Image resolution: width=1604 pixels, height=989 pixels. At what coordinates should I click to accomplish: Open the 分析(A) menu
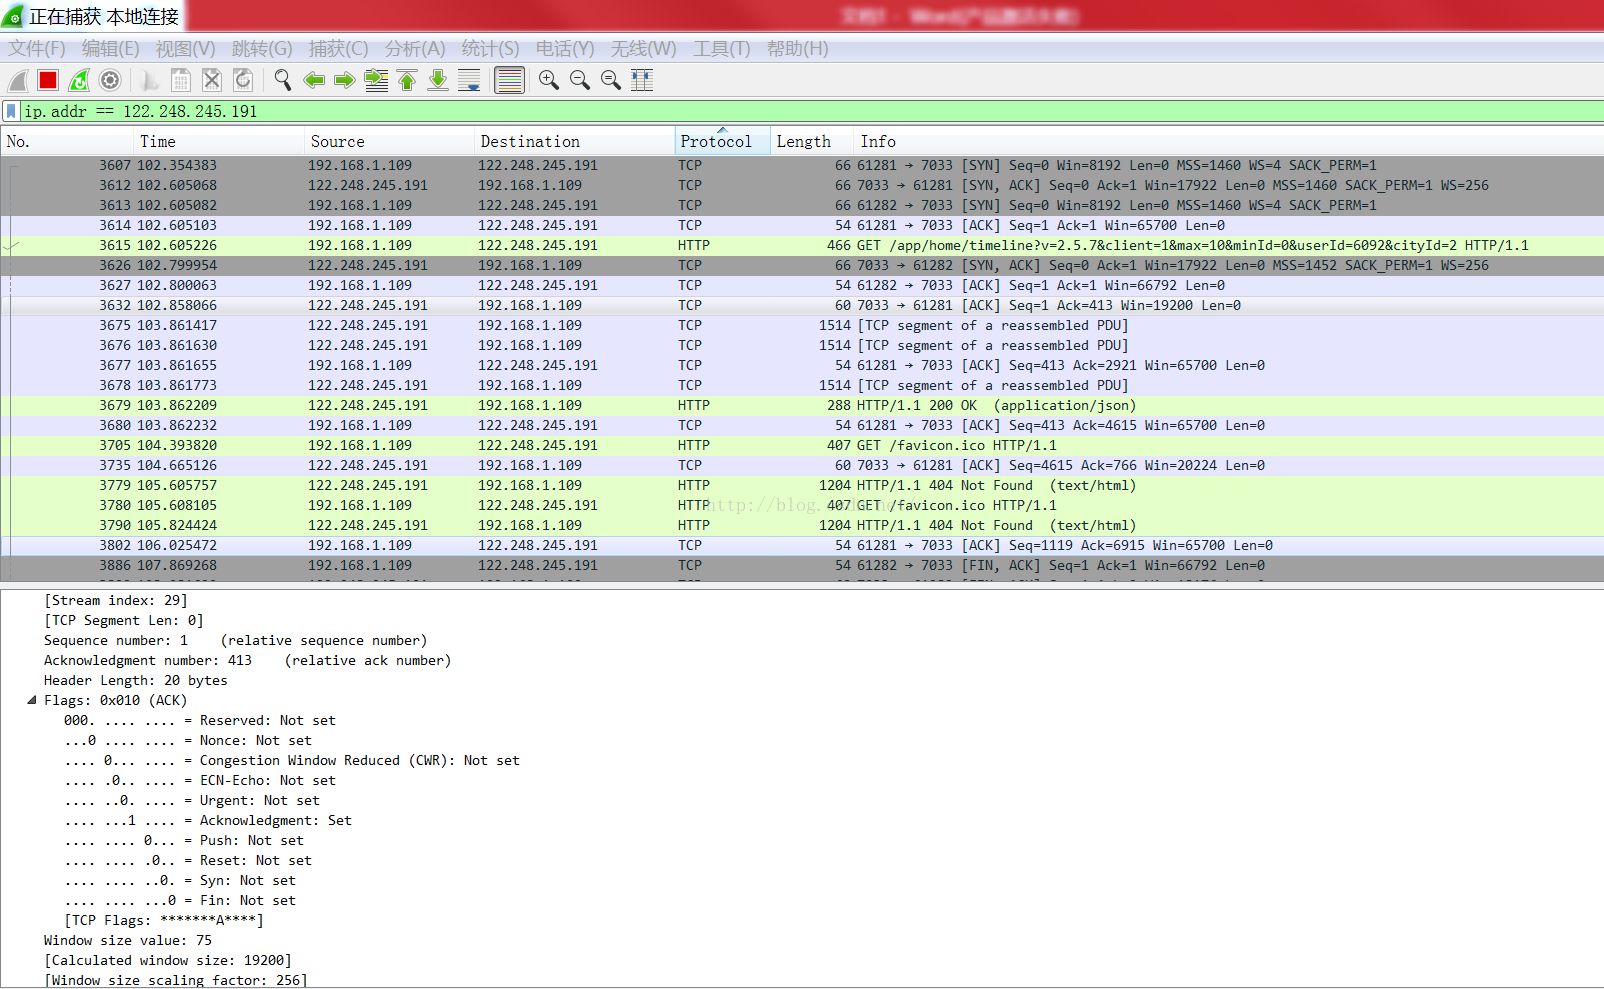(414, 48)
